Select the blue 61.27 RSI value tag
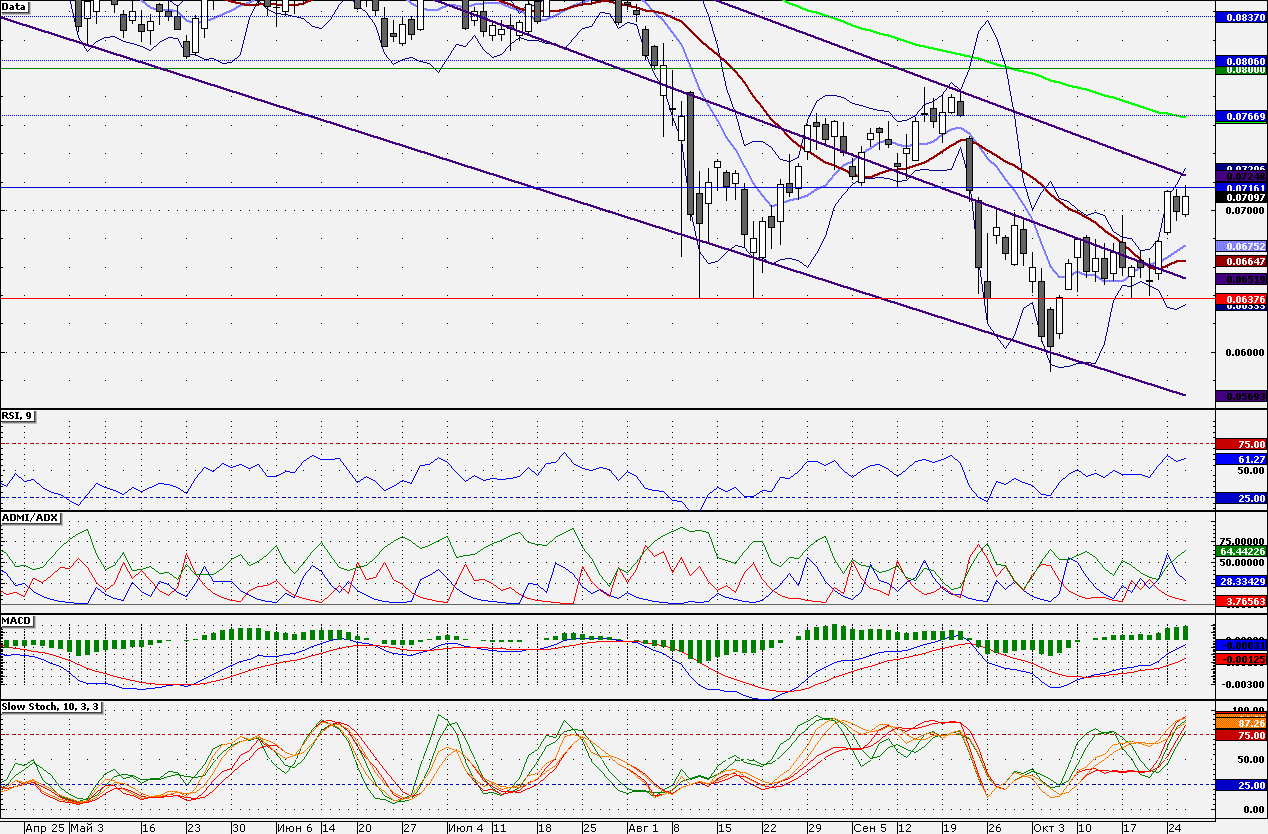The width and height of the screenshot is (1268, 834). (x=1240, y=459)
